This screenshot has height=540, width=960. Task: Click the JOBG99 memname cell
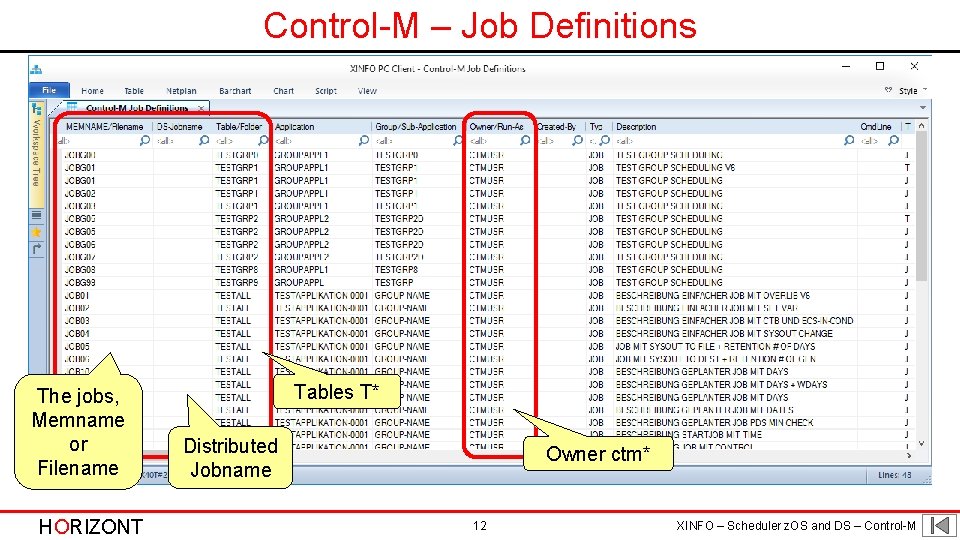click(x=80, y=282)
